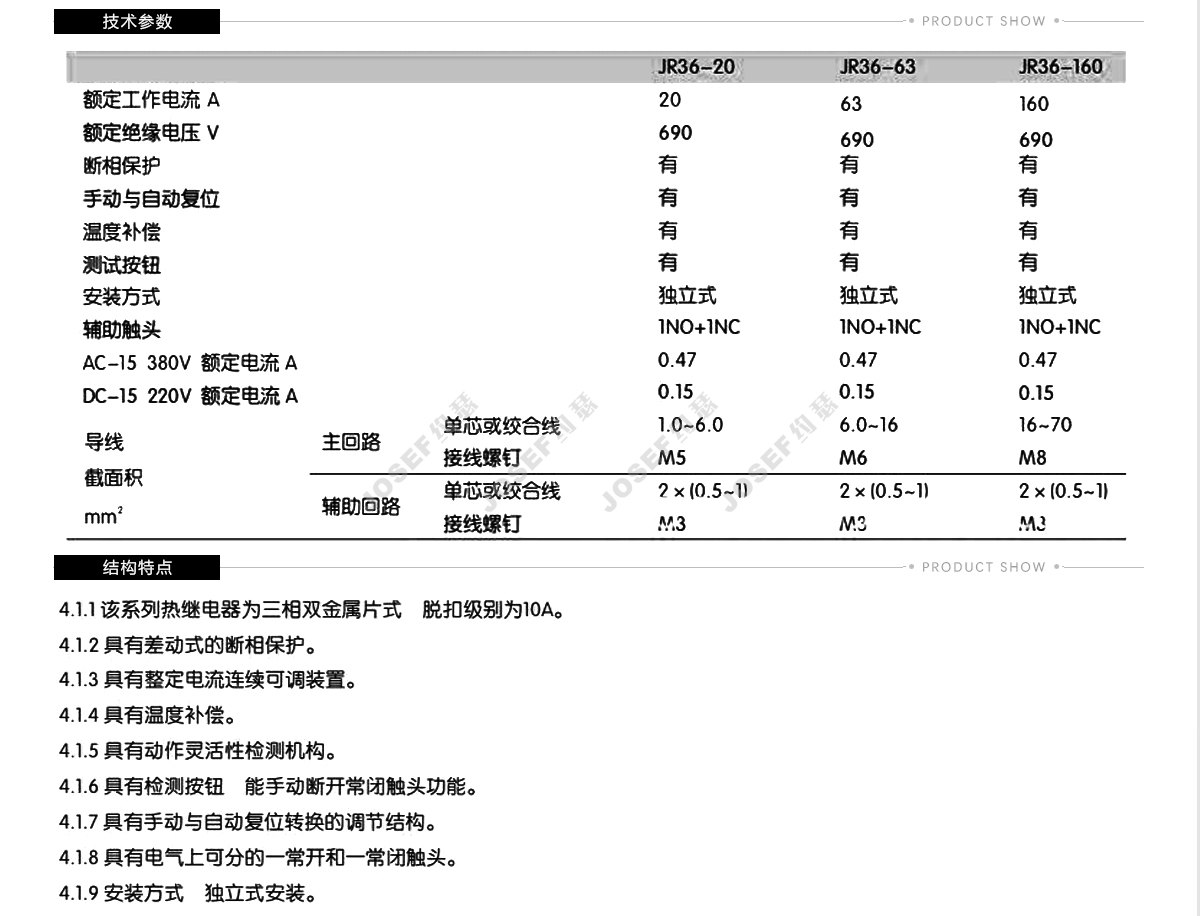Click the 1.0~6.0 wire size value
The height and width of the screenshot is (916, 1200).
(690, 425)
